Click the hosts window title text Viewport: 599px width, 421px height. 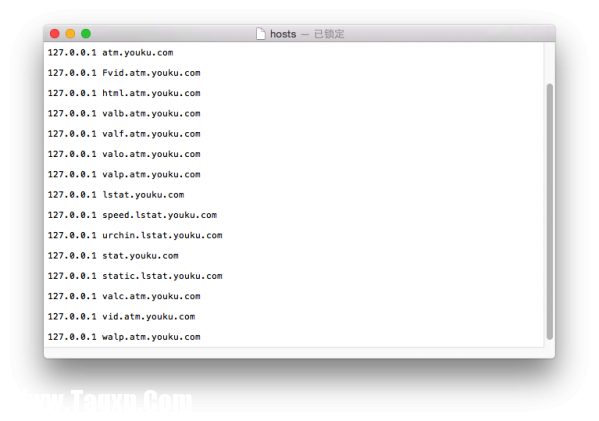[x=283, y=34]
